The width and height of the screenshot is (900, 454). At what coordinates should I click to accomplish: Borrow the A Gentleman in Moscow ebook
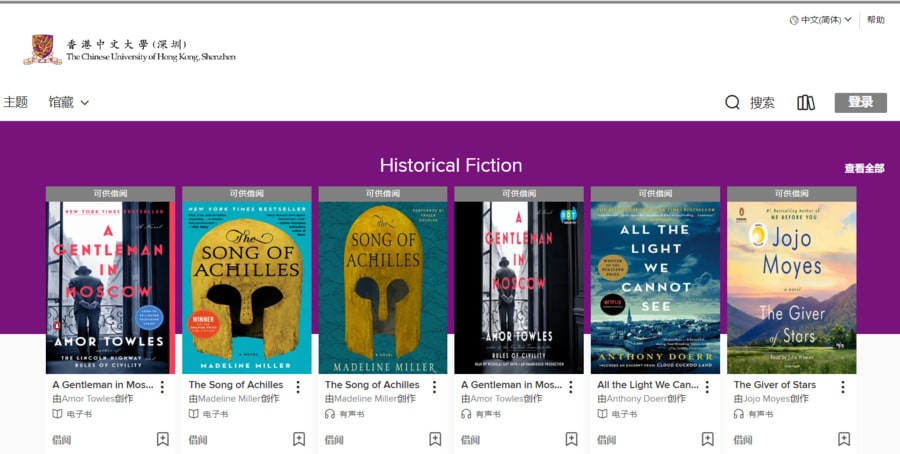click(x=62, y=440)
